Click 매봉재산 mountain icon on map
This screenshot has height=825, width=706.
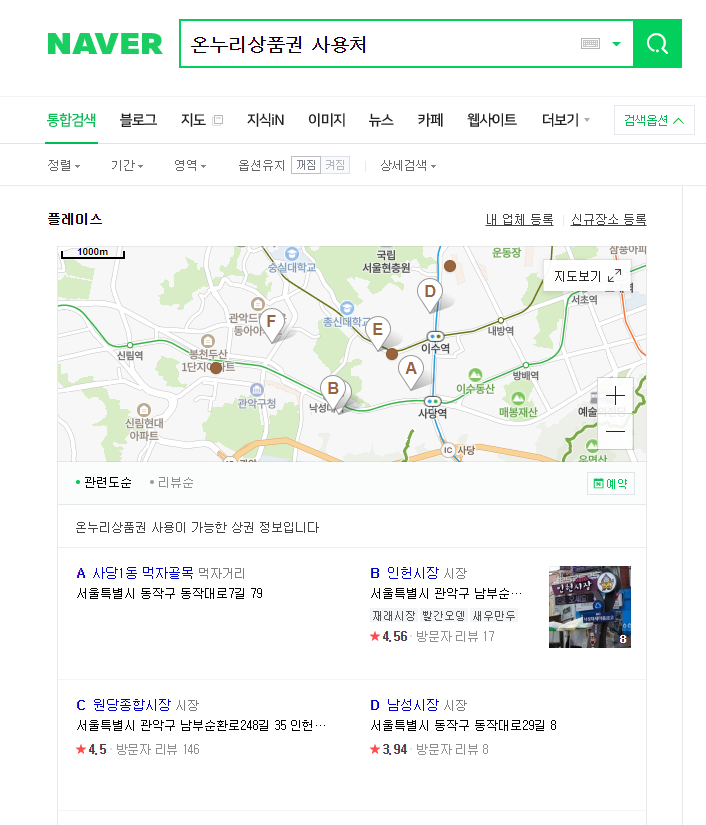point(518,399)
